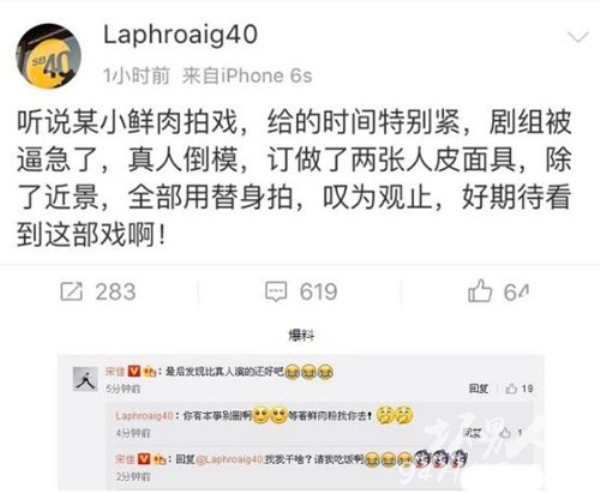Image resolution: width=600 pixels, height=493 pixels.
Task: Open 宋佳's avatar in first comment
Action: pos(85,379)
